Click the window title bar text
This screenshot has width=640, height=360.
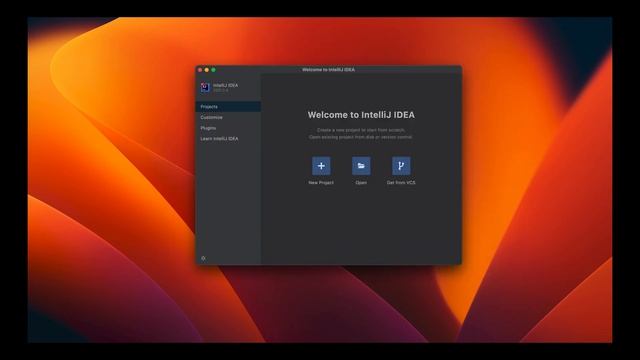pos(329,70)
